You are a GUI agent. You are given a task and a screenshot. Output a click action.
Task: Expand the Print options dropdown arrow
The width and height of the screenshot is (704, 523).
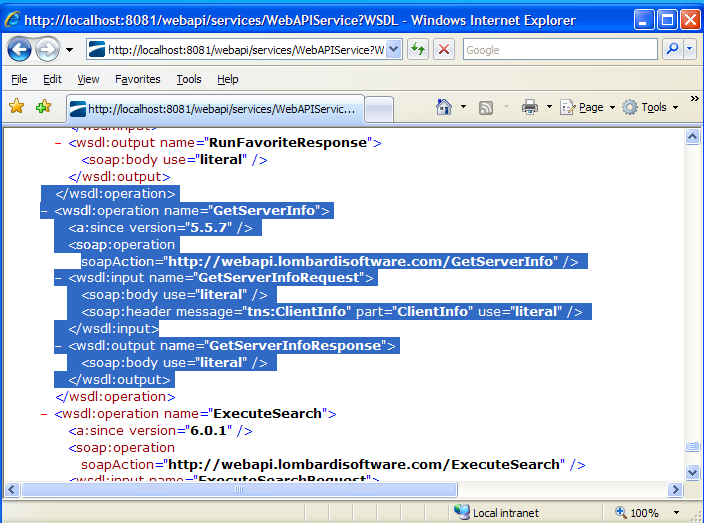549,107
